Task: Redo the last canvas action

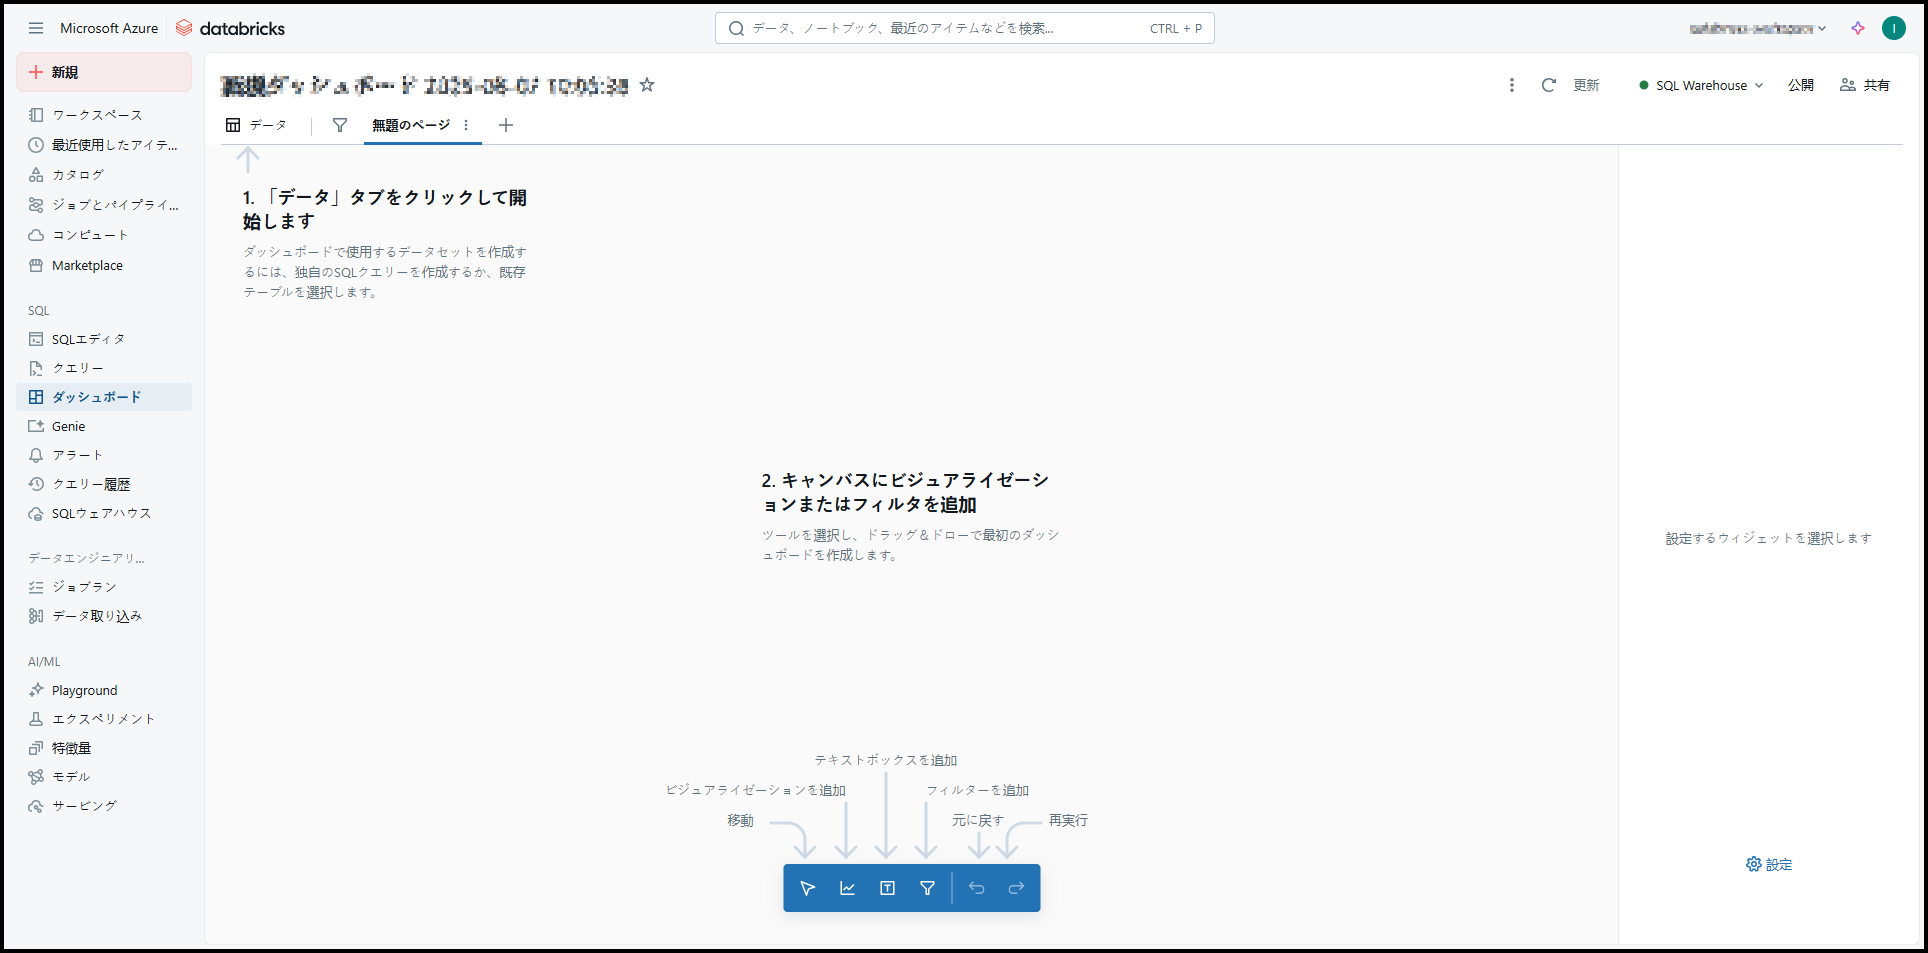Action: (x=1016, y=888)
